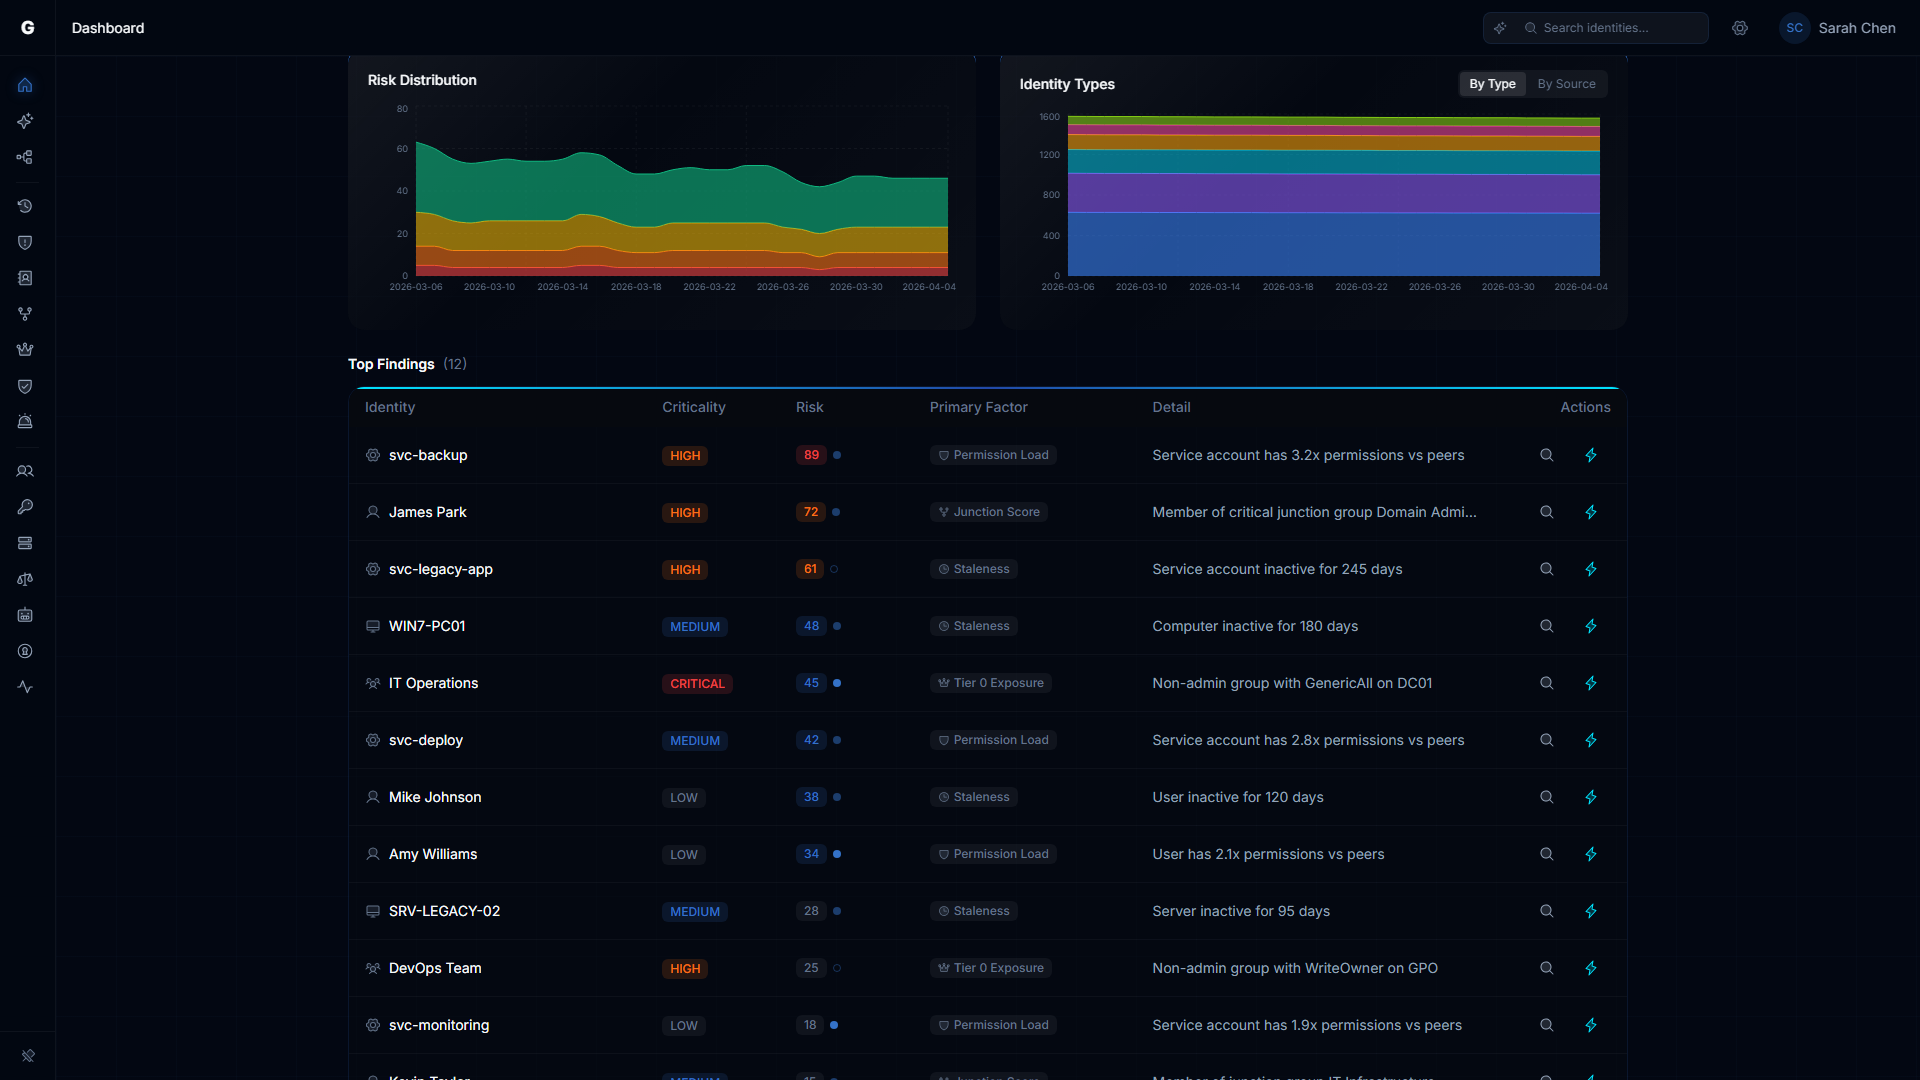Click lightning action for svc-backup row
Viewport: 1920px width, 1080px height.
(1591, 455)
